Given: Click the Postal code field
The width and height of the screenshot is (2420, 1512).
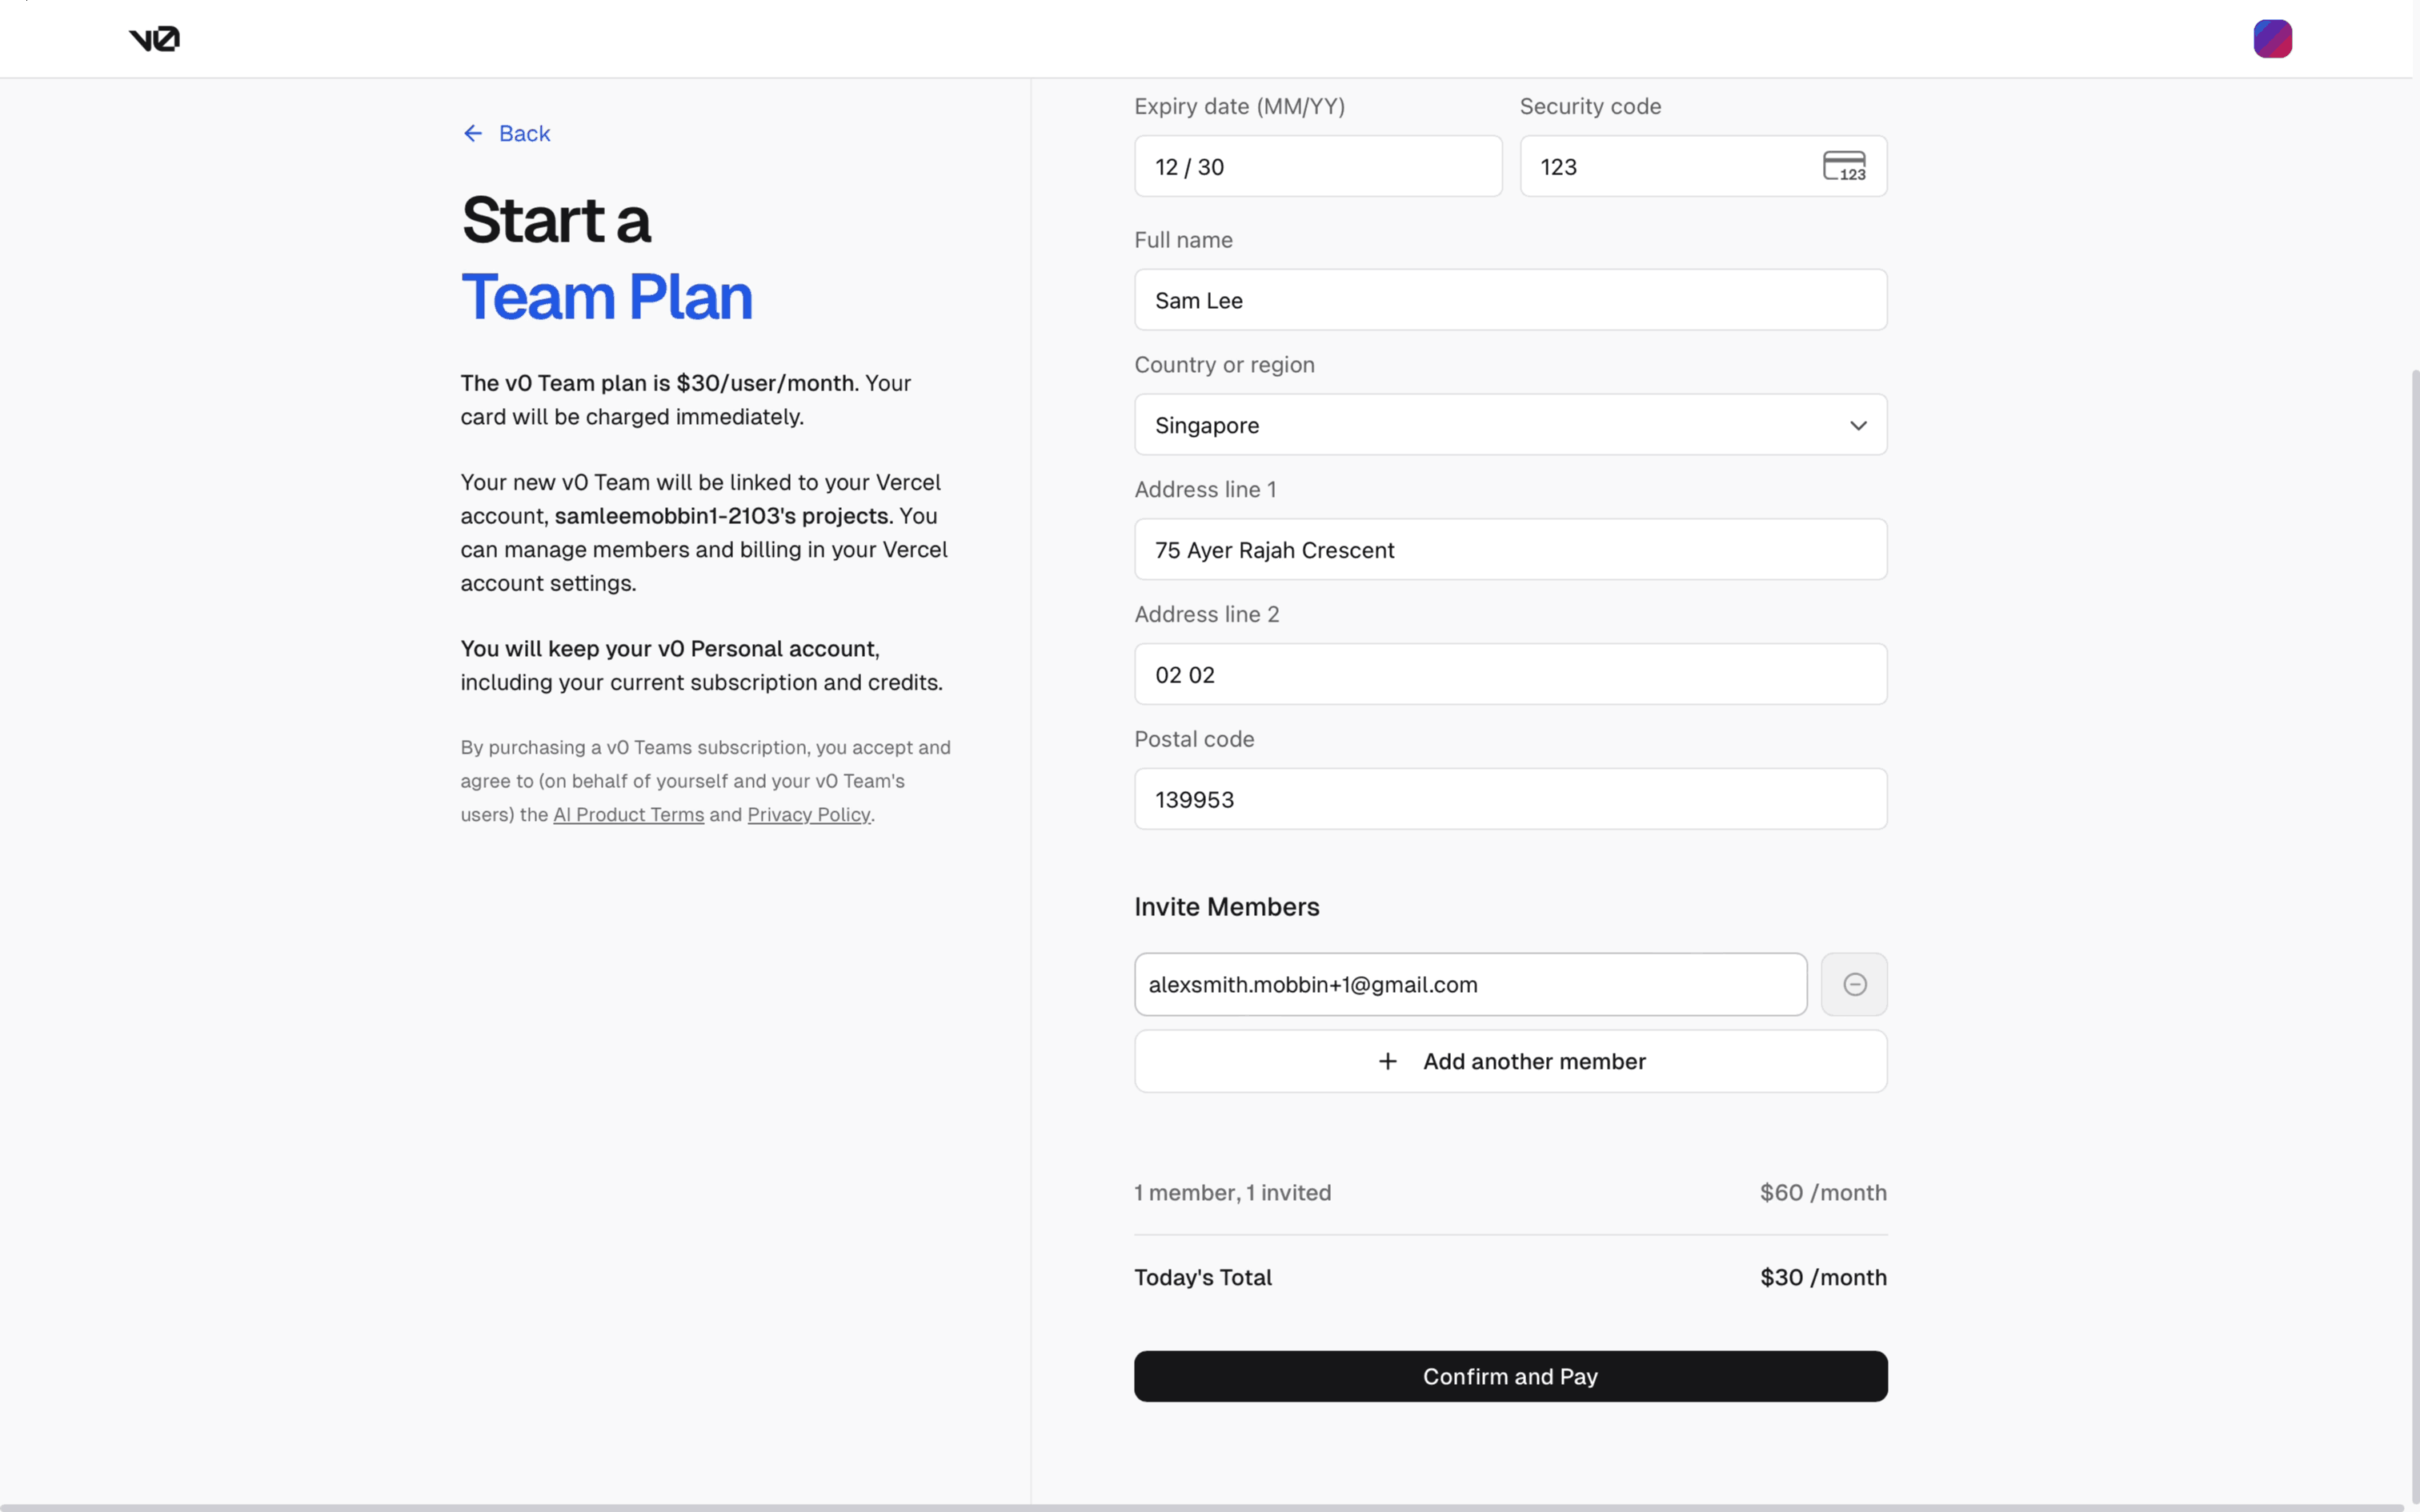Looking at the screenshot, I should click(x=1509, y=799).
